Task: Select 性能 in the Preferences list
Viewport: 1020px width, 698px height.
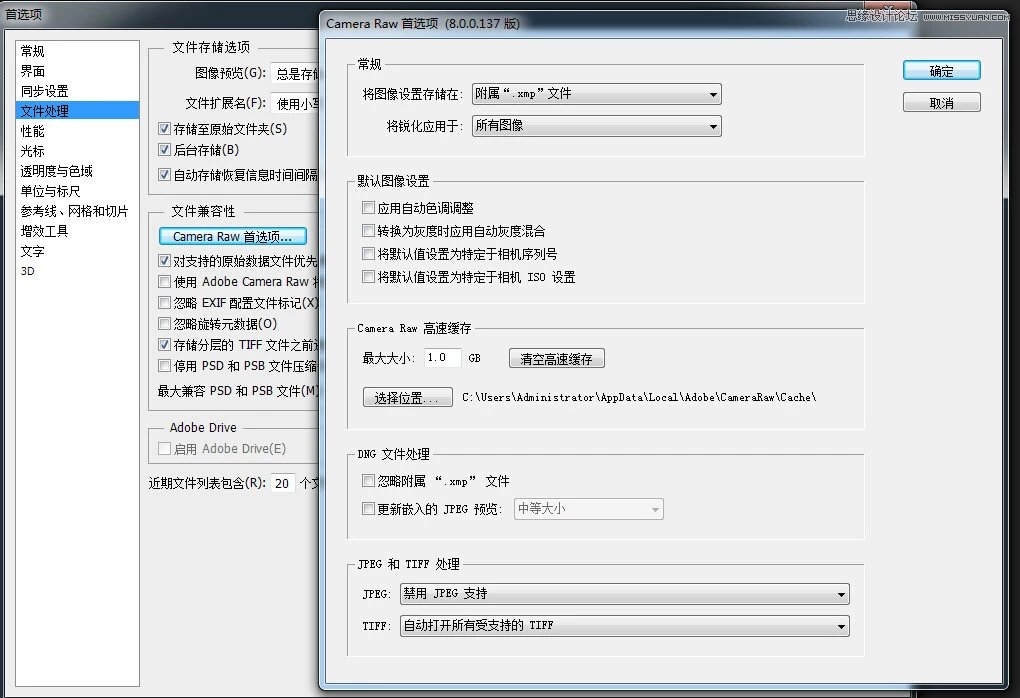Action: click(77, 131)
